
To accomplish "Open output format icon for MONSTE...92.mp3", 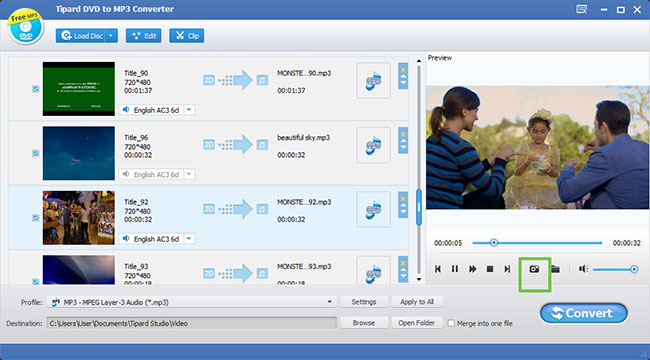I will pos(374,209).
